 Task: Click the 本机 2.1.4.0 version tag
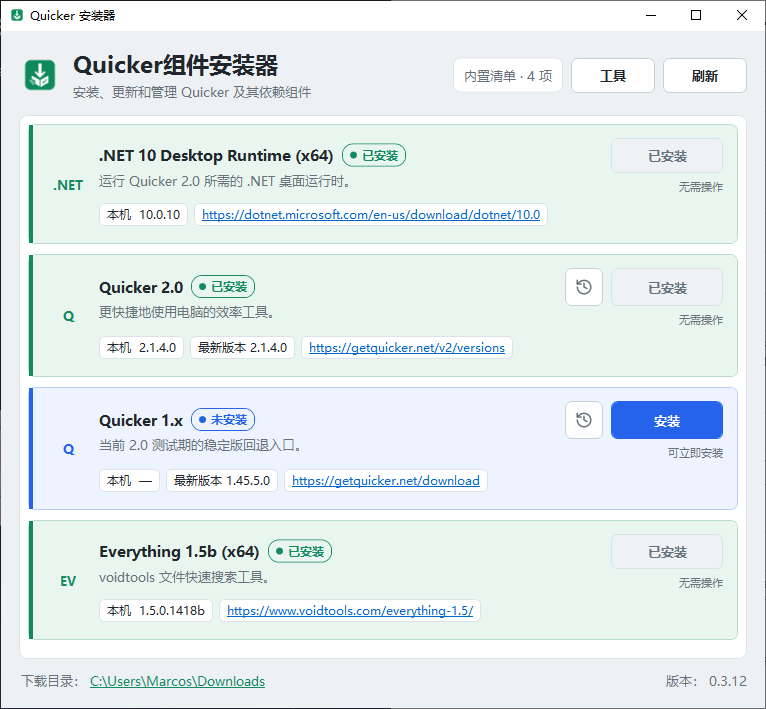pos(141,347)
